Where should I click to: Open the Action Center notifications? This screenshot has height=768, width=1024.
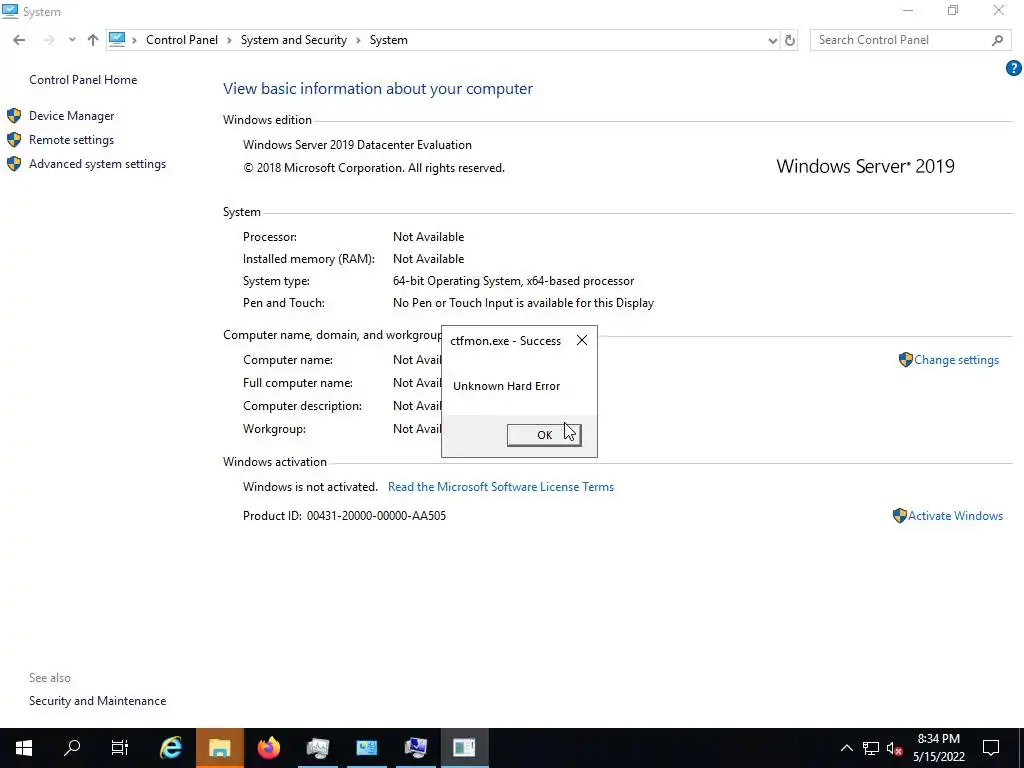(991, 748)
